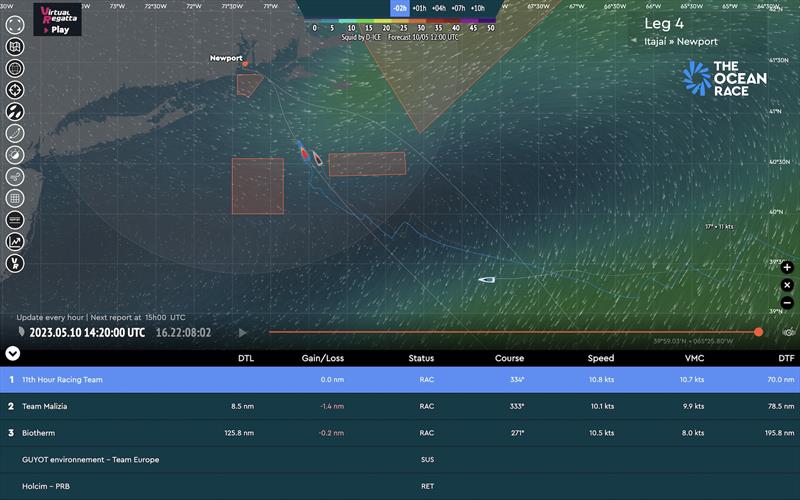Select the -02h forecast tab
Image resolution: width=800 pixels, height=500 pixels.
400,8
